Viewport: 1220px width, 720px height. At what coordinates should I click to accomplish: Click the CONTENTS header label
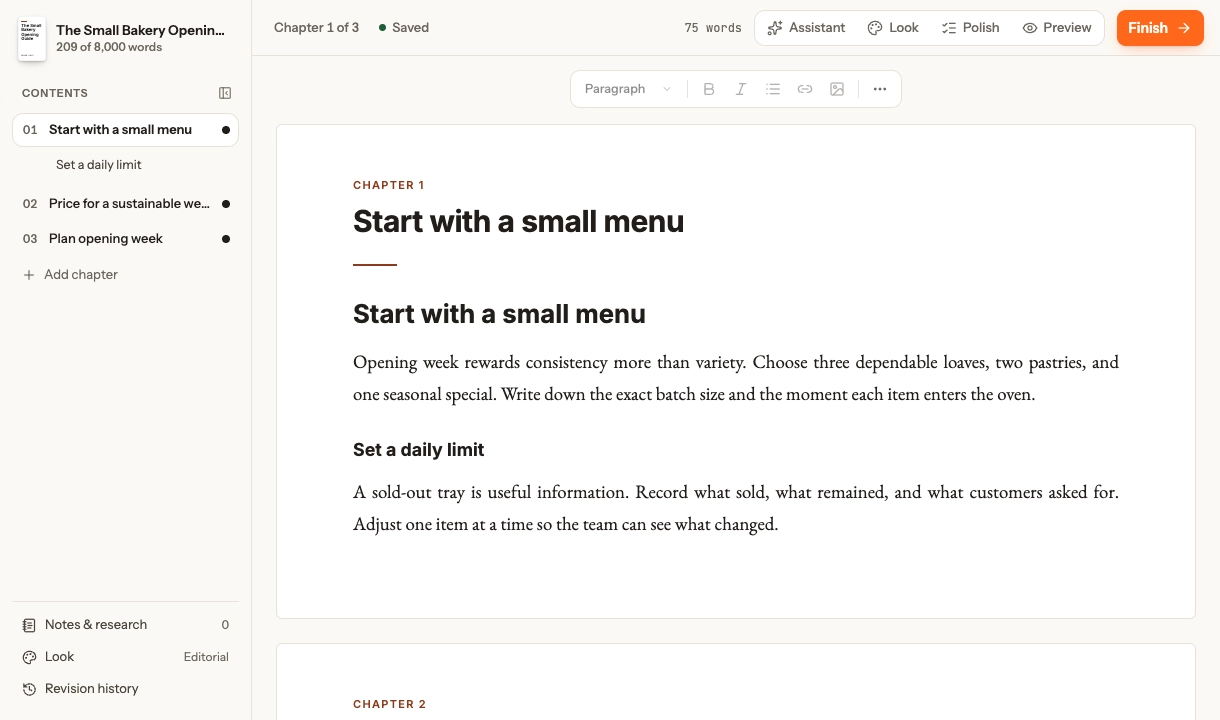(55, 93)
